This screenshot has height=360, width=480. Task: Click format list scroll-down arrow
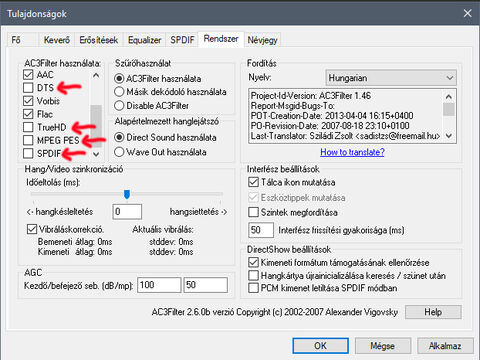pyautogui.click(x=96, y=154)
